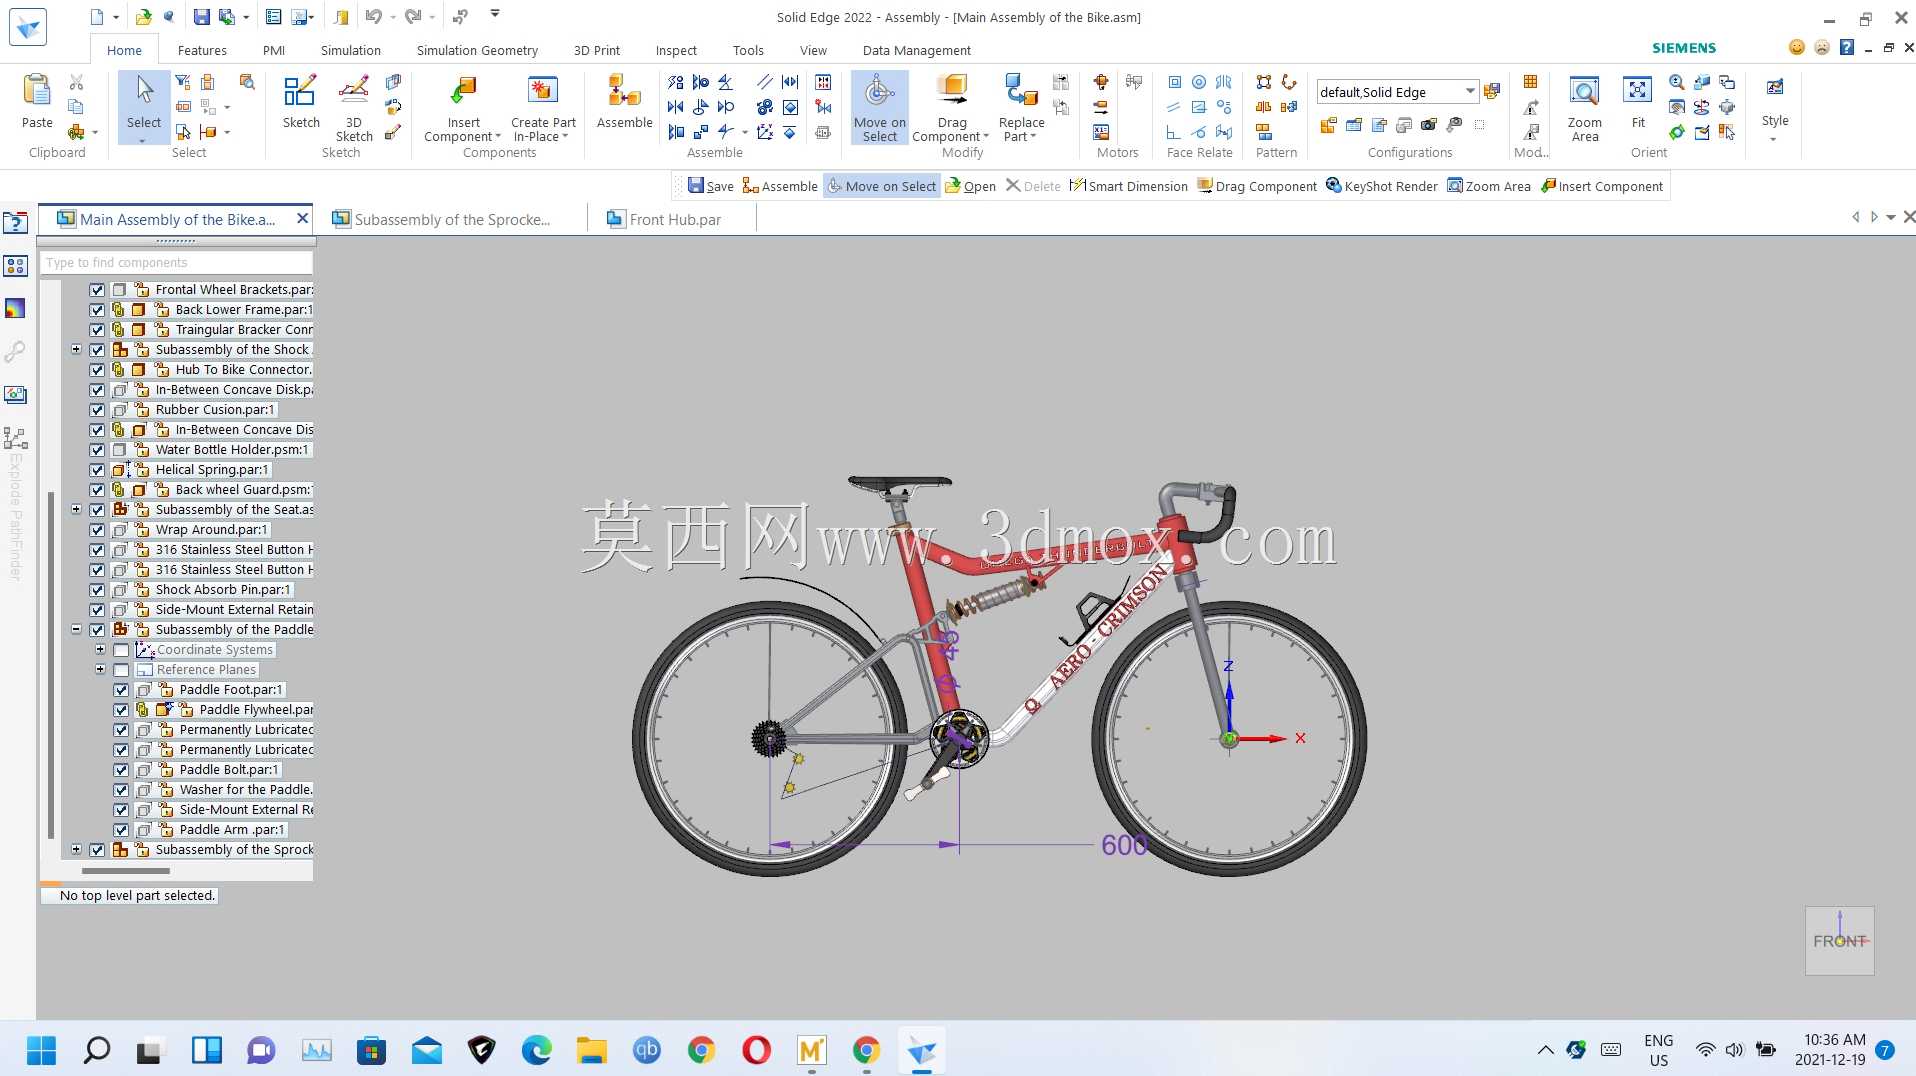Screen dimensions: 1916x1076
Task: Fit the model to the view
Action: coord(1637,101)
